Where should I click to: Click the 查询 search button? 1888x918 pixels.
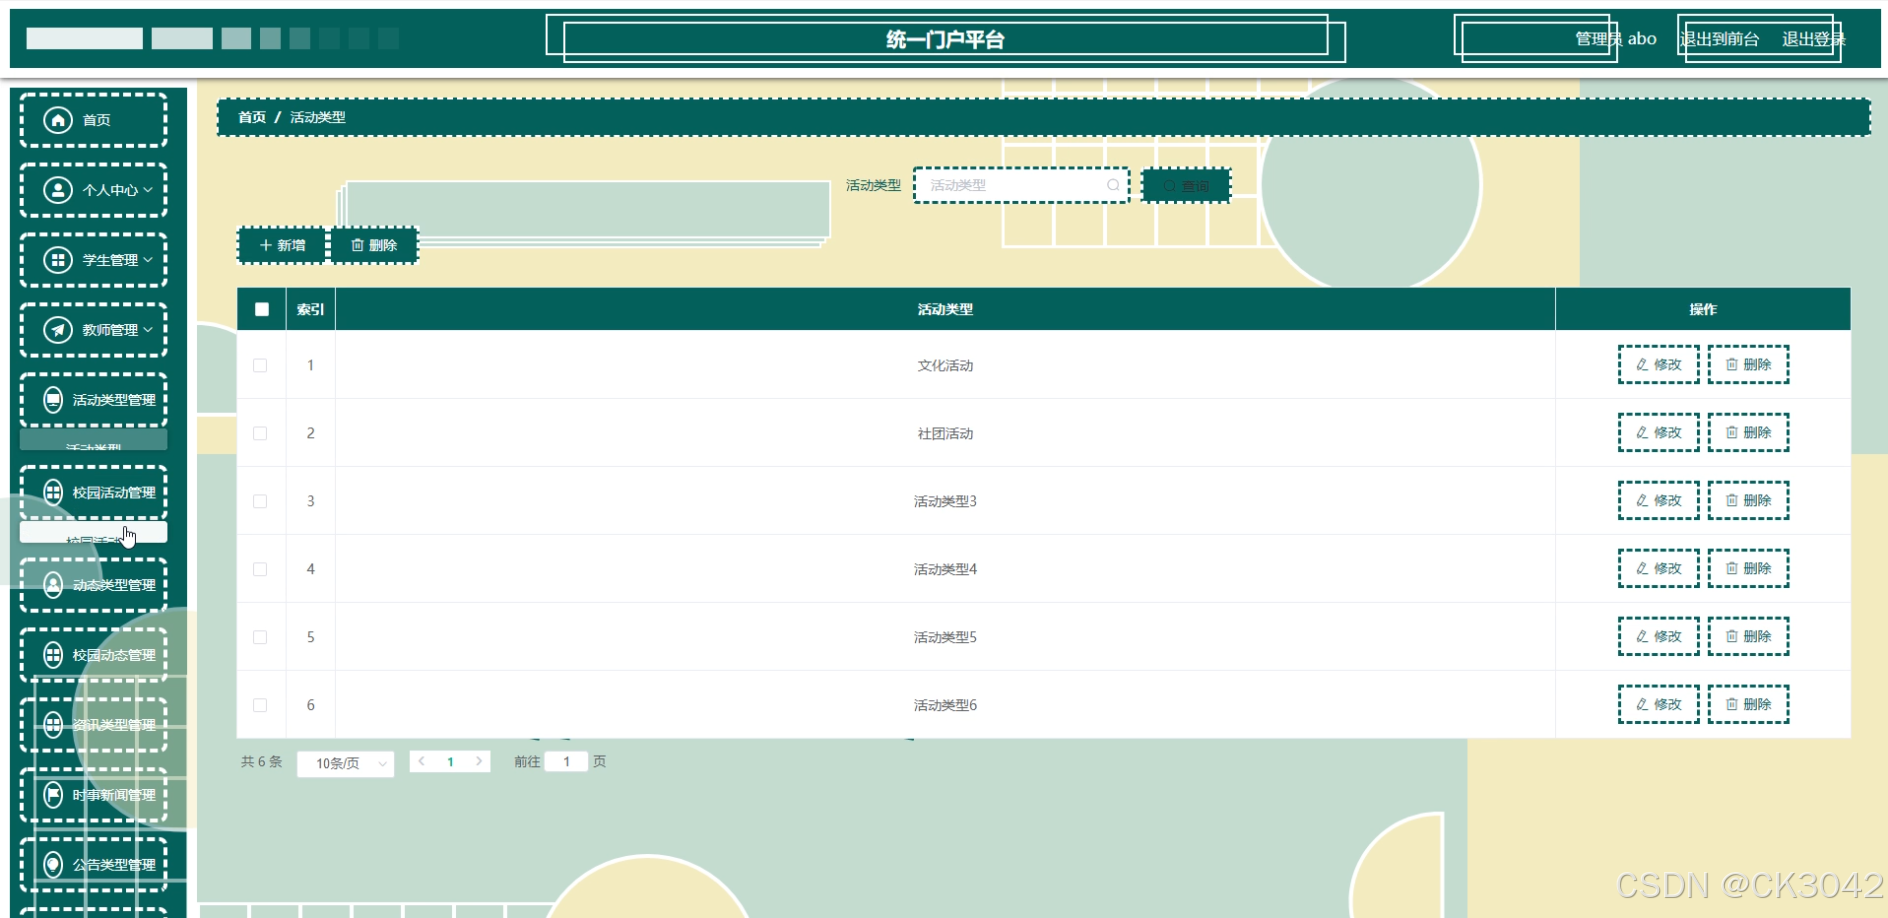1185,184
